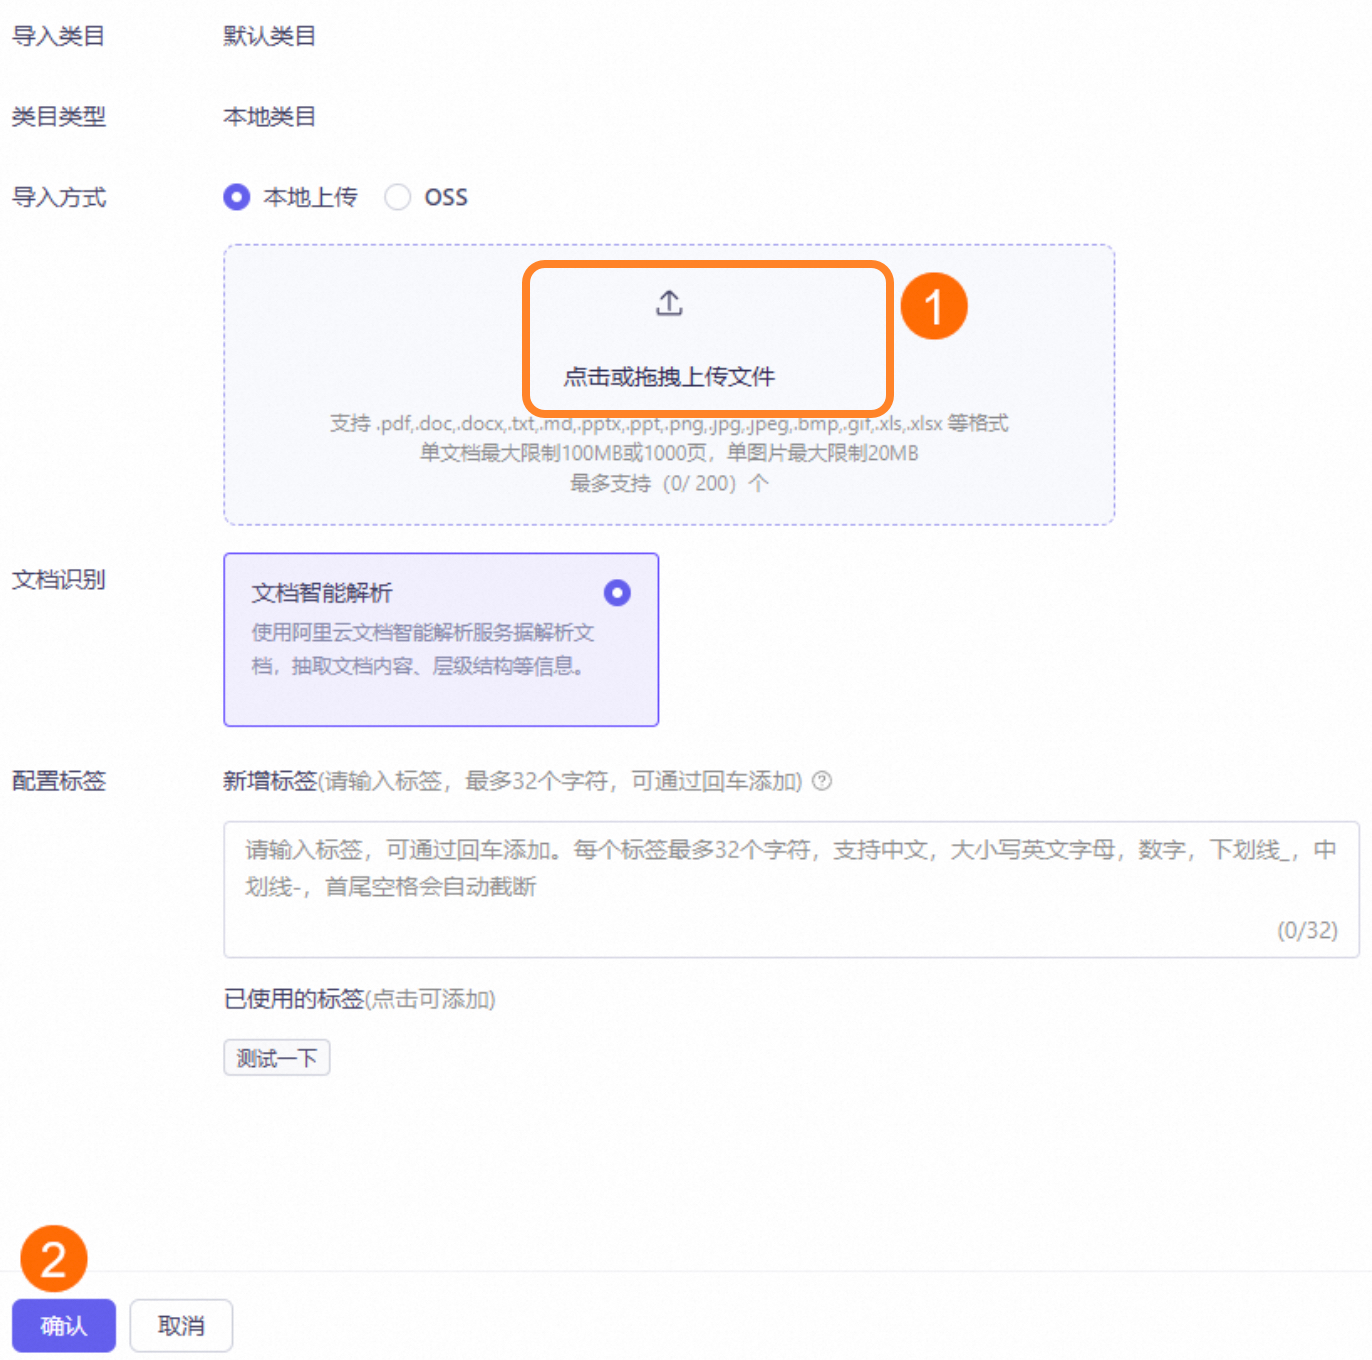Click the 配置标签 field label
The height and width of the screenshot is (1360, 1372).
[58, 781]
